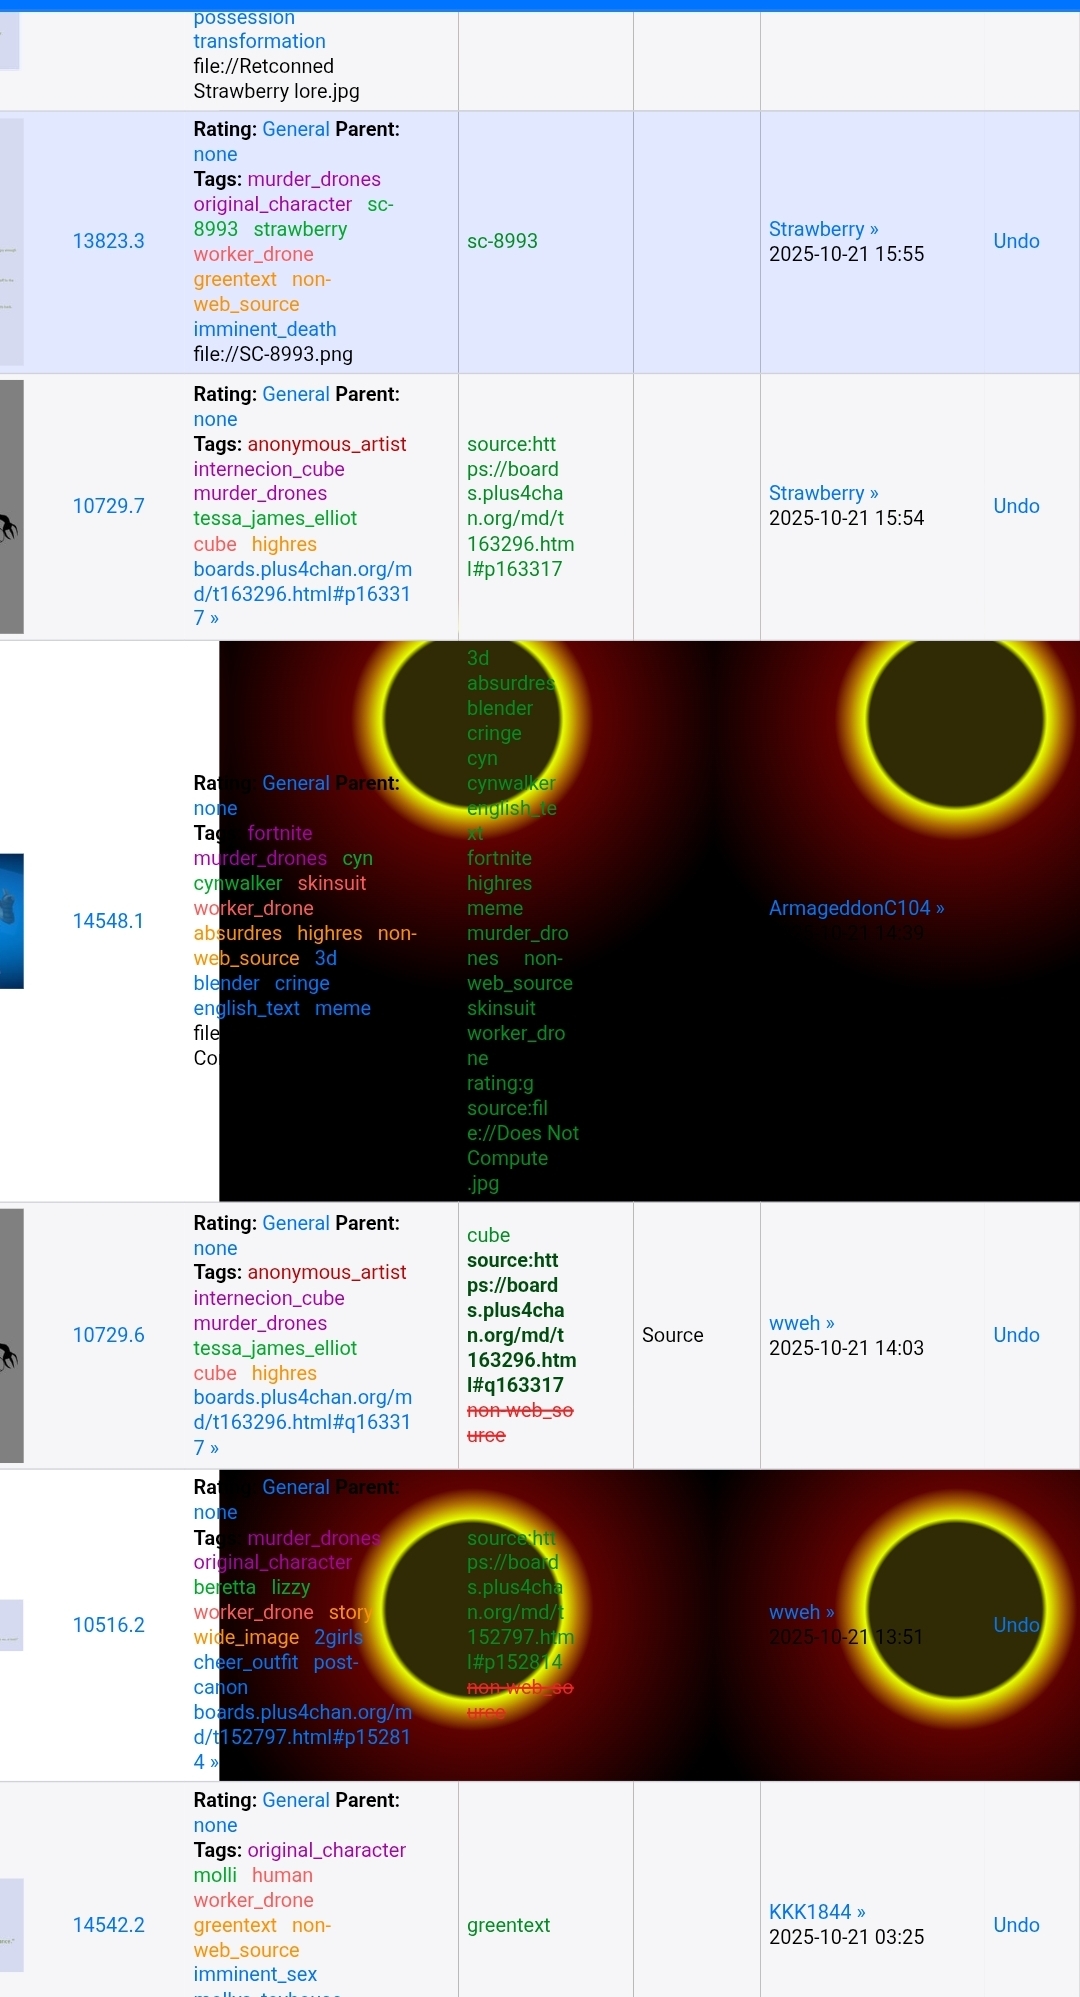View Strawberry's profile from the 15:55 edit
1080x1997 pixels.
816,229
